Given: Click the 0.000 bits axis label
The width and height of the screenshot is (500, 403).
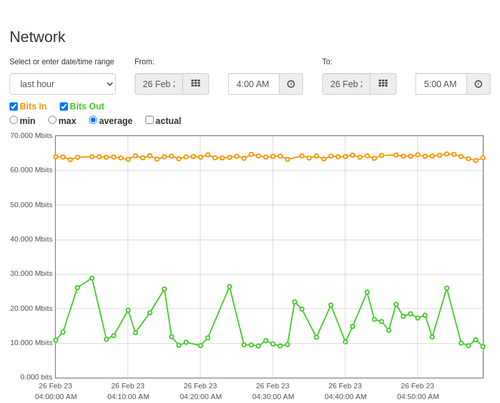Looking at the screenshot, I should click(x=36, y=377).
